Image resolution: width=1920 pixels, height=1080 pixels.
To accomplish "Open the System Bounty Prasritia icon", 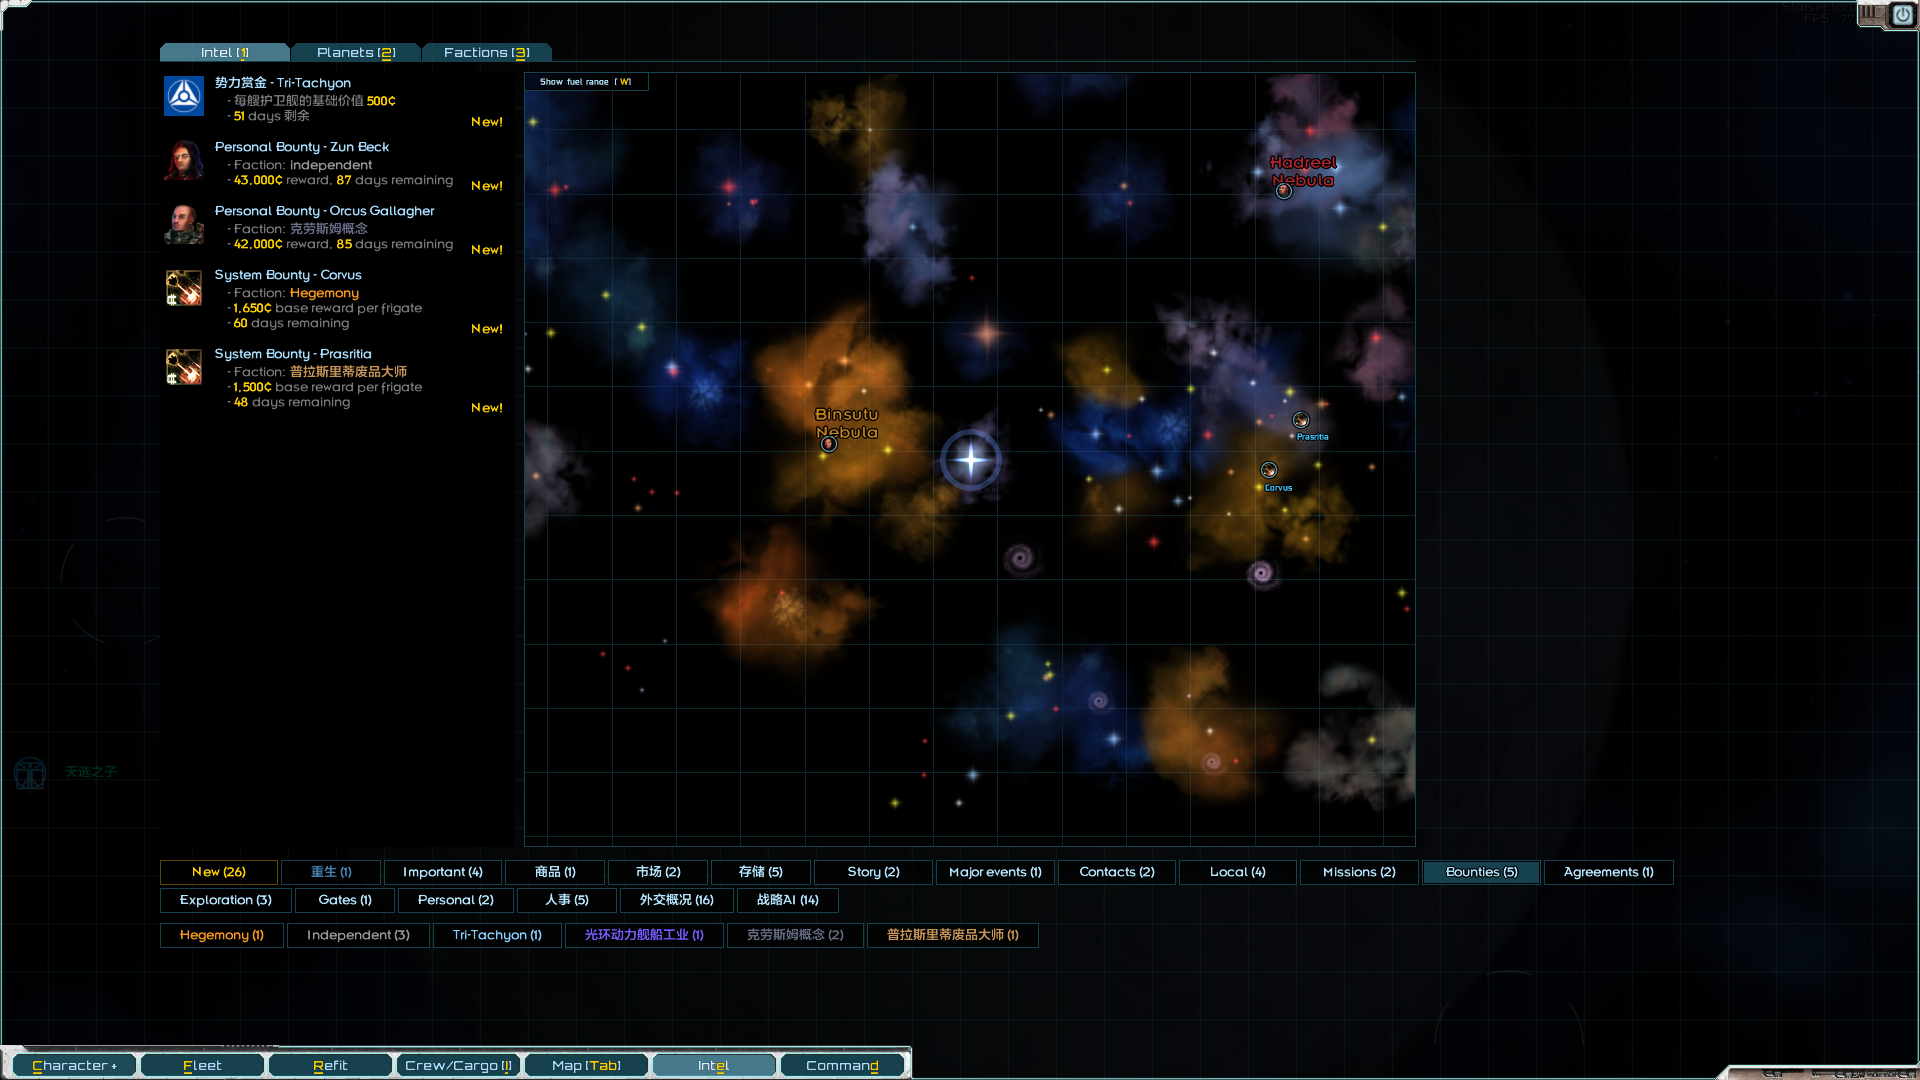I will (183, 367).
